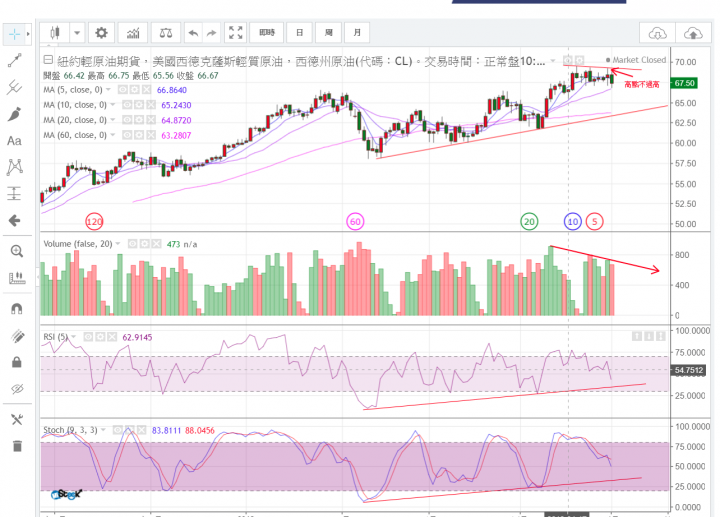
Task: Click the compare symbols scales icon
Action: click(x=165, y=32)
